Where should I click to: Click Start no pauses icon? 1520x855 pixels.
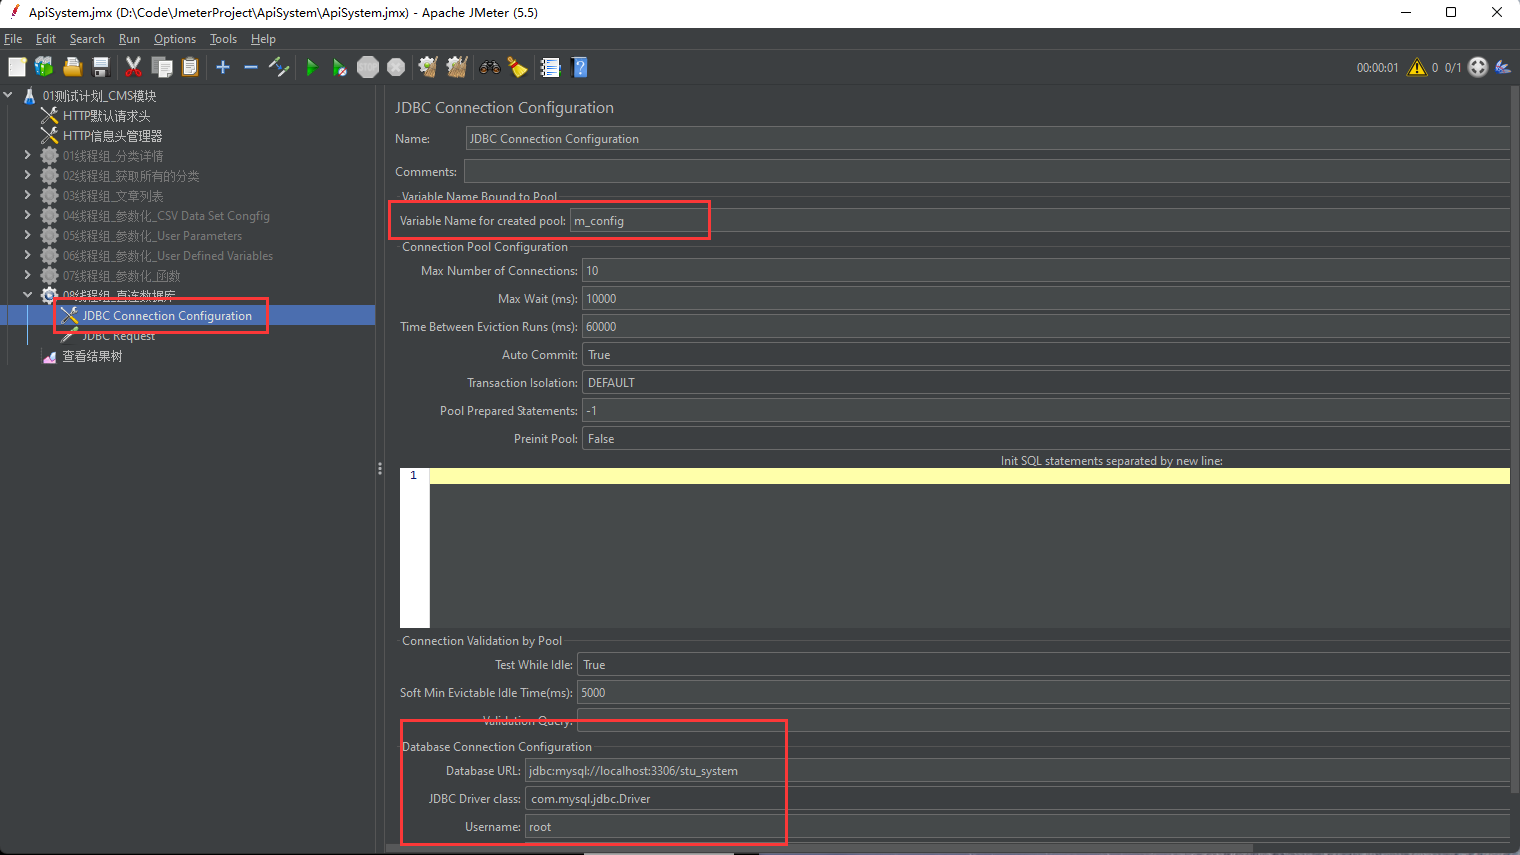tap(340, 67)
